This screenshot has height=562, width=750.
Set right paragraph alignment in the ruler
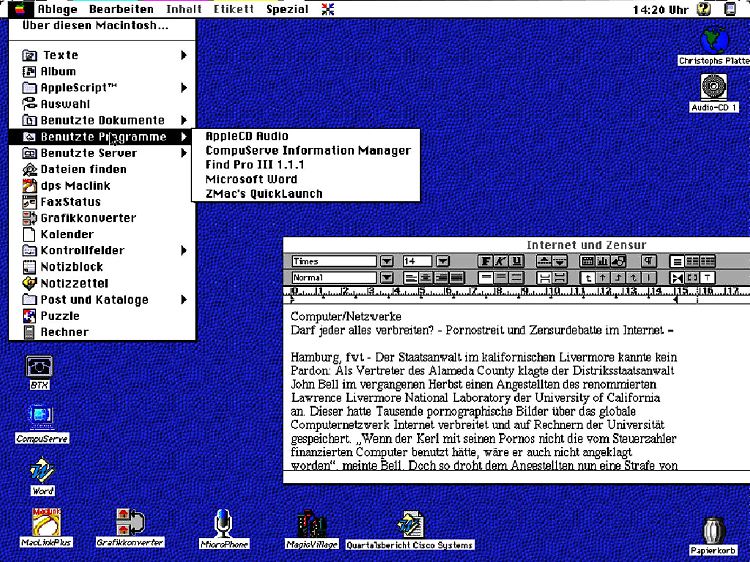441,277
